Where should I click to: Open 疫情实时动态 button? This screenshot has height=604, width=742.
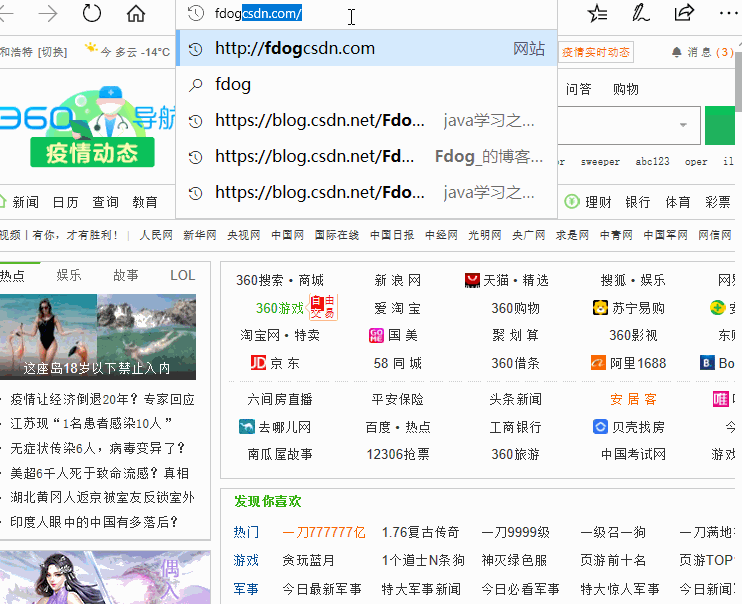[x=596, y=52]
